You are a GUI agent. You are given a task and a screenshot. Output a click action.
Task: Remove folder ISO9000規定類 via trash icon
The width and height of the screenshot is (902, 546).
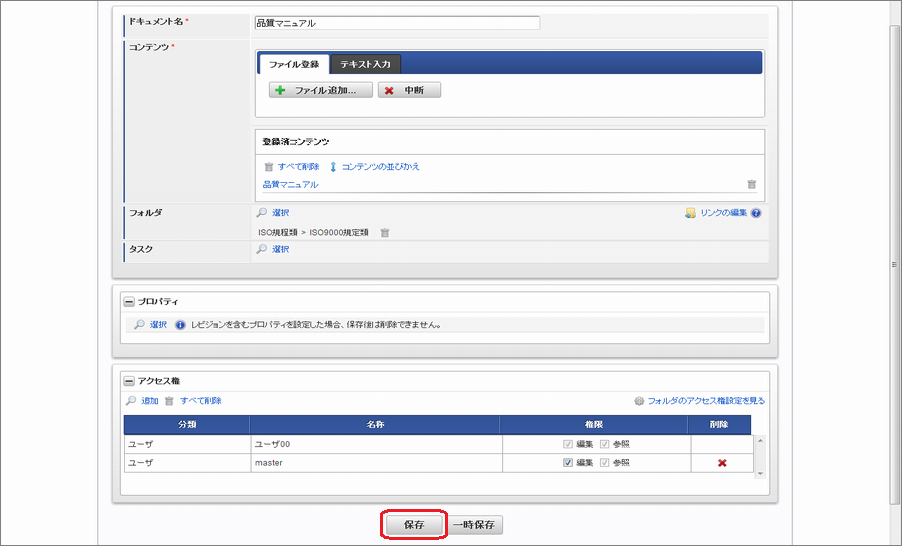(385, 232)
